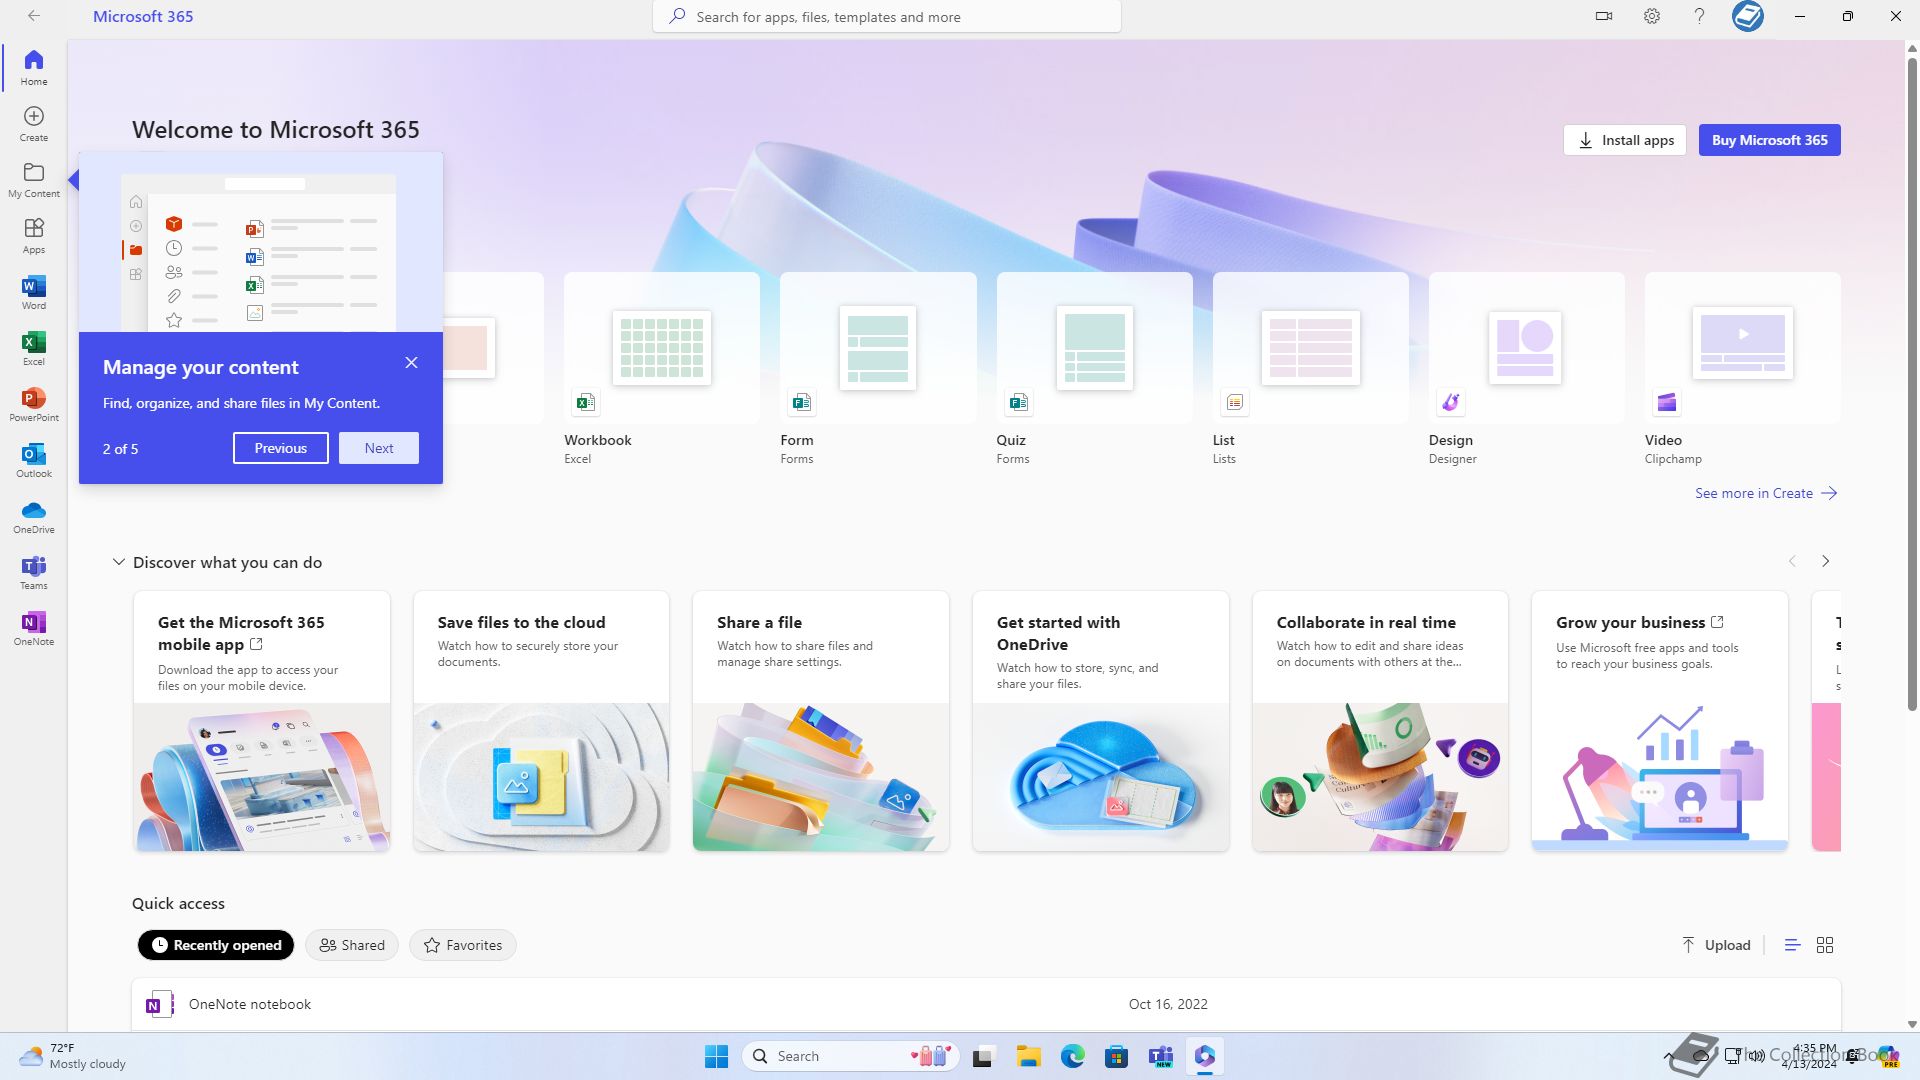Create a new Clipchamp Video
Viewport: 1920px width, 1080px height.
click(x=1742, y=370)
